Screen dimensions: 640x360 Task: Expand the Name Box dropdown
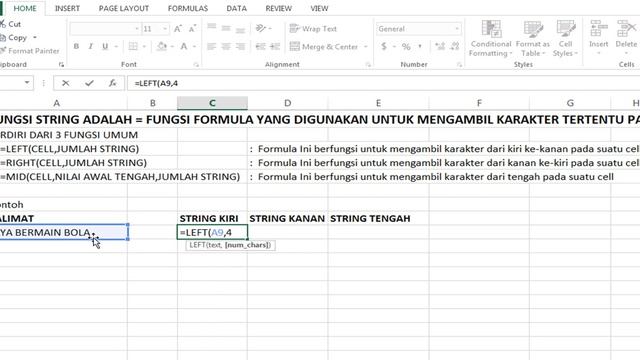(x=27, y=83)
